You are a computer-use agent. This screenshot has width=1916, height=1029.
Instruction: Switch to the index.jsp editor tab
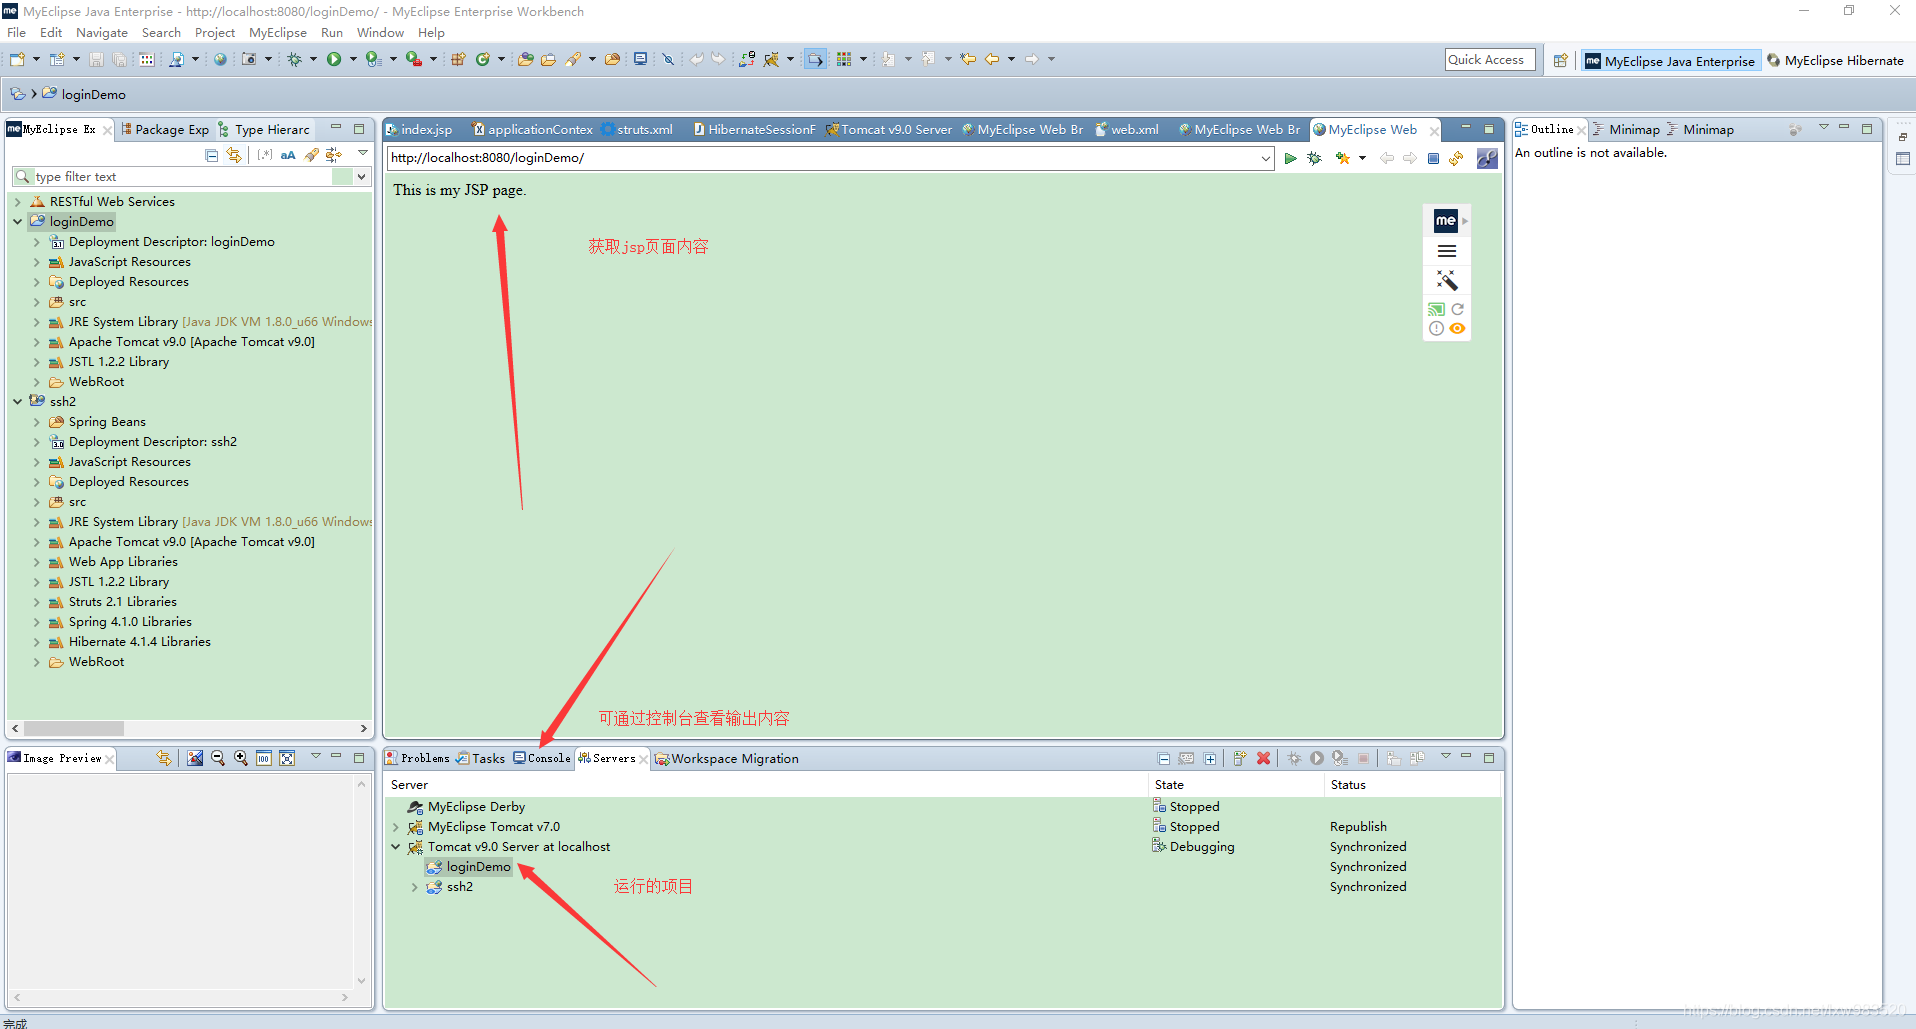[420, 129]
